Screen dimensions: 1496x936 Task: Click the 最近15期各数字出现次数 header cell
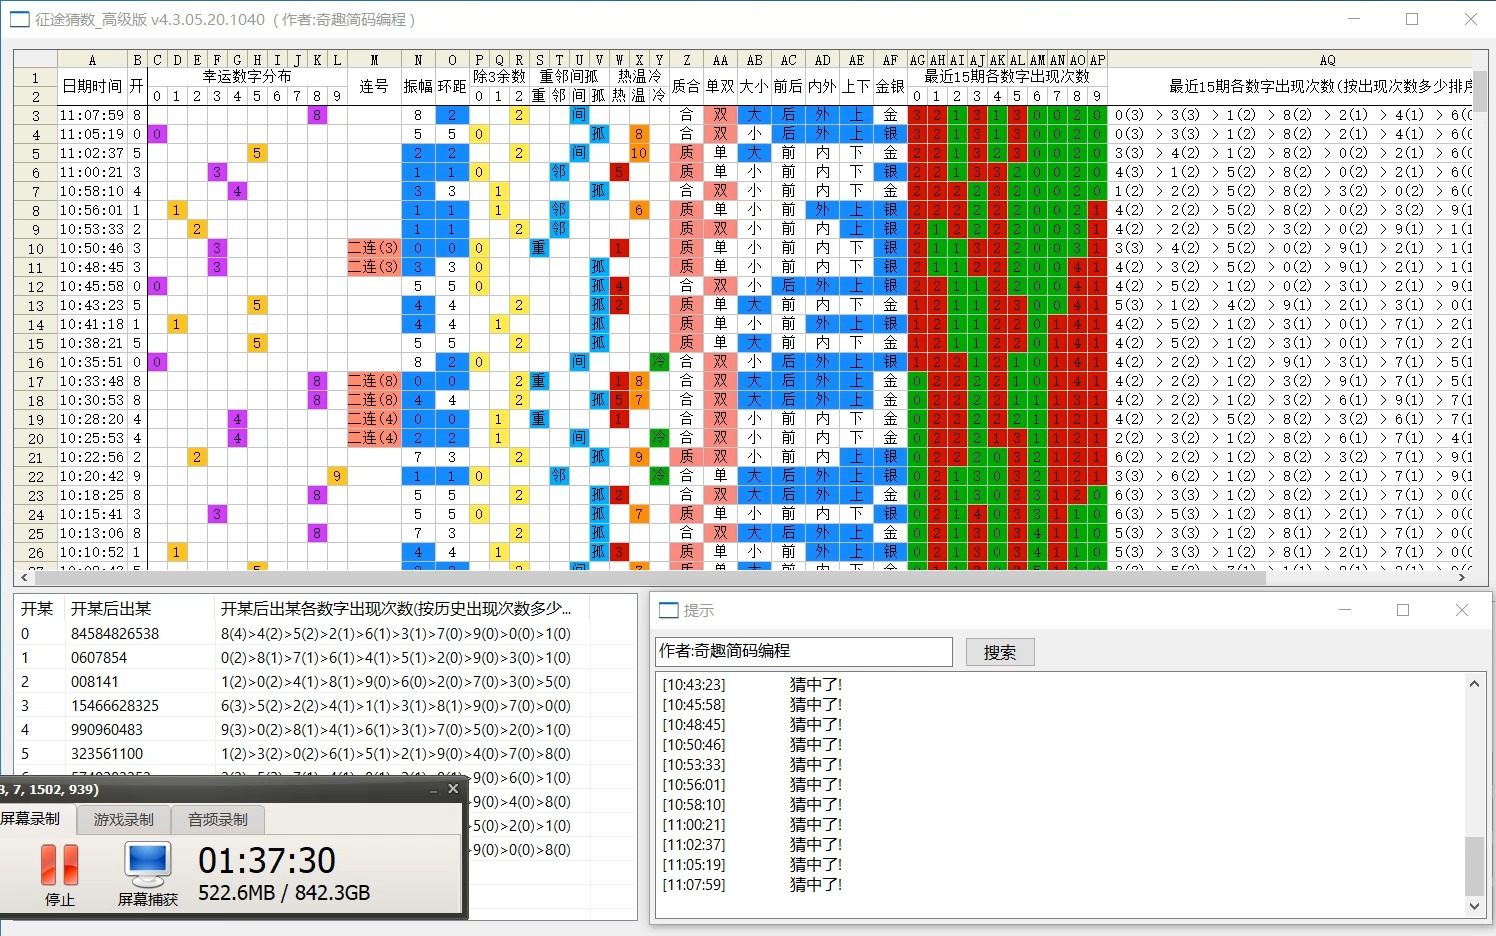1007,77
